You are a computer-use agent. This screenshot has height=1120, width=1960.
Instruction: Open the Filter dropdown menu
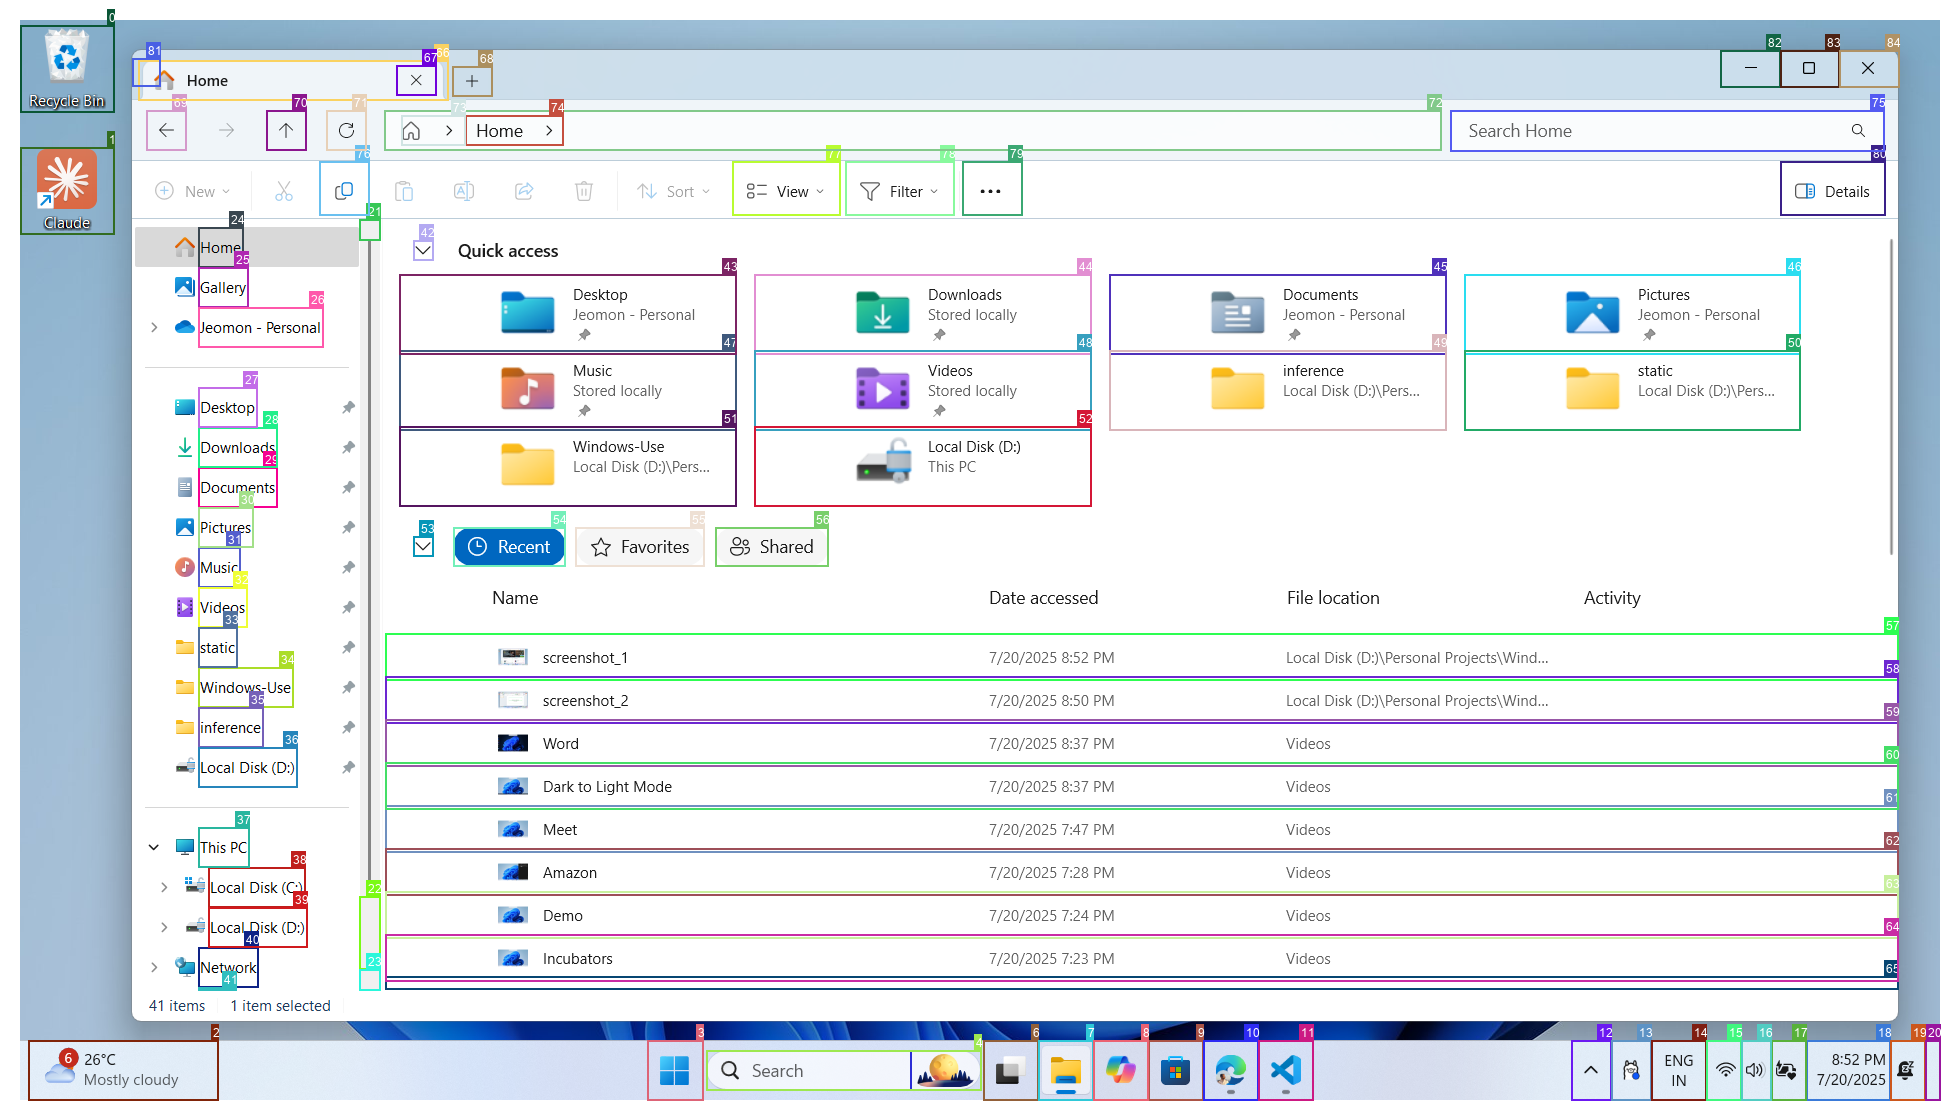[x=899, y=190]
